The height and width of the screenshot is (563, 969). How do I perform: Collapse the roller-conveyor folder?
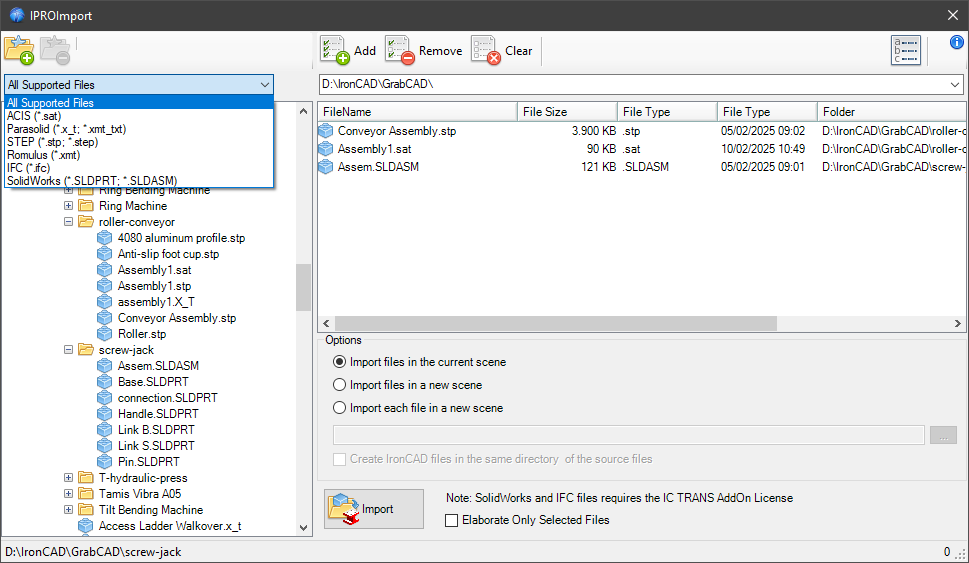tap(69, 221)
